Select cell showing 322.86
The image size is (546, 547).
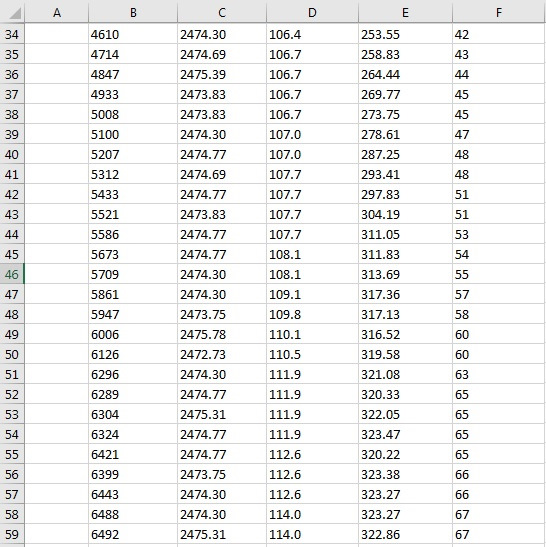coord(405,534)
